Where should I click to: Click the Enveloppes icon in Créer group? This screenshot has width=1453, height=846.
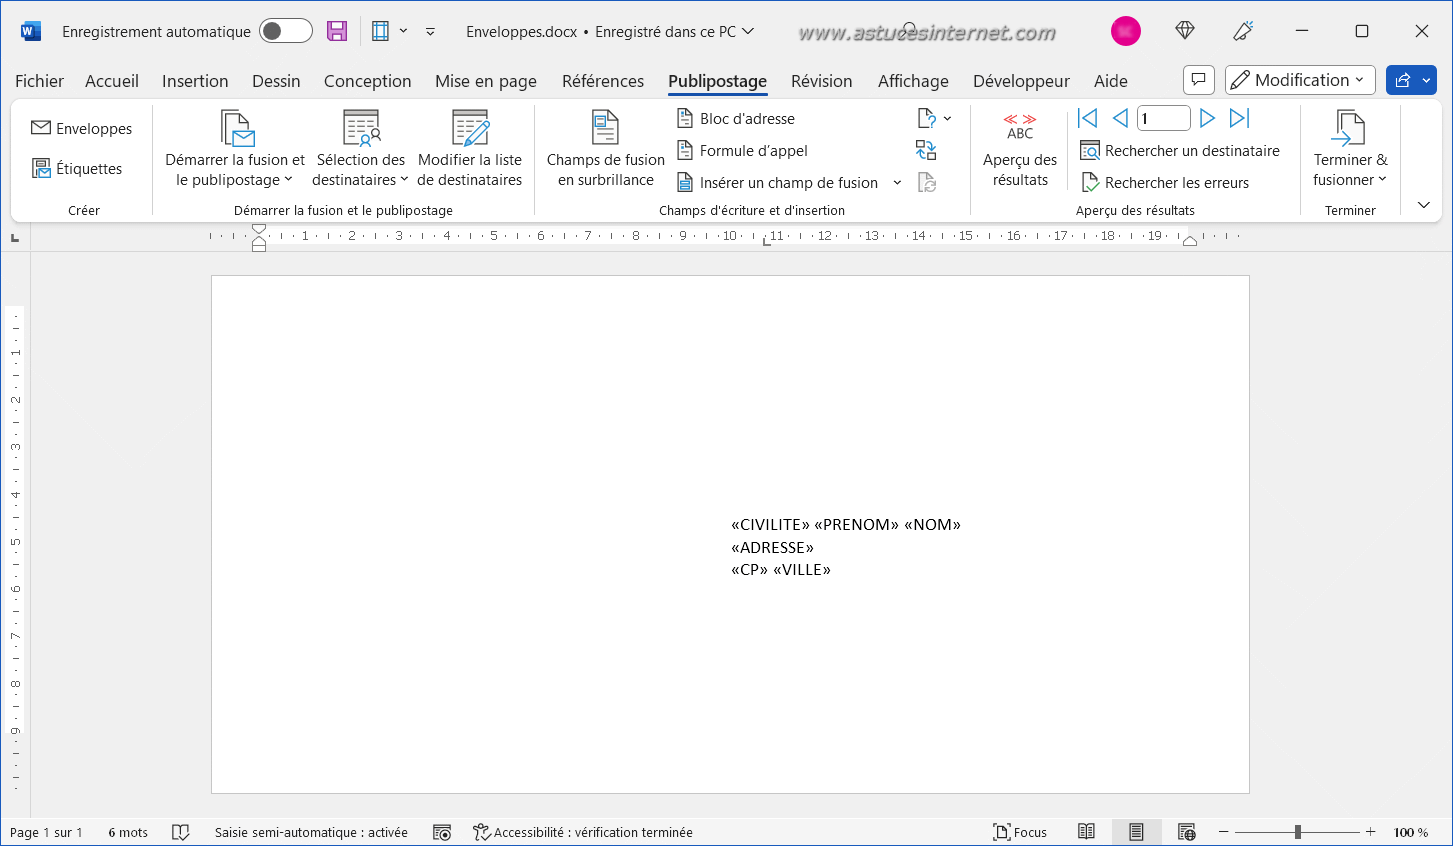[41, 128]
